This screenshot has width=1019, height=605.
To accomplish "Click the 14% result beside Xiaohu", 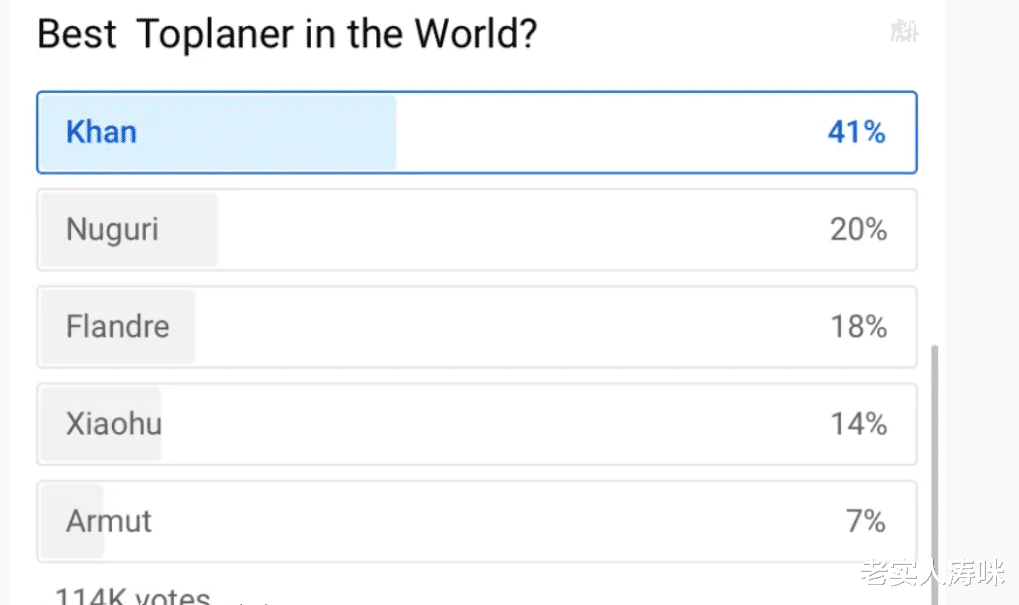I will coord(858,424).
